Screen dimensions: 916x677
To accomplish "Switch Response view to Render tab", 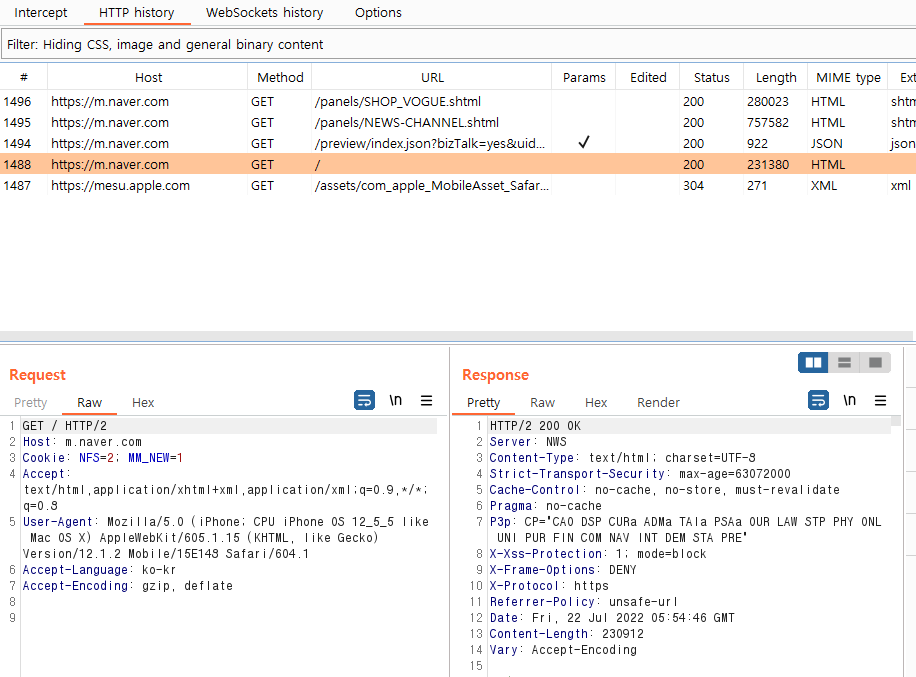I will click(658, 402).
